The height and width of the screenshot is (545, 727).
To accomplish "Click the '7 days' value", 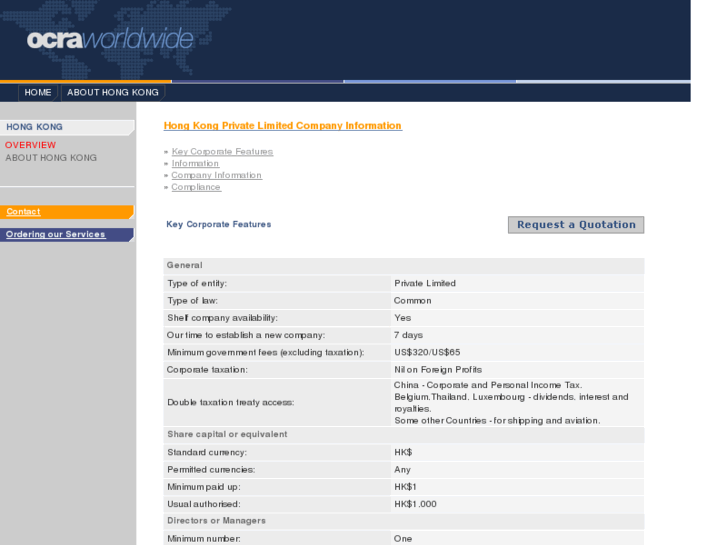I will [408, 335].
